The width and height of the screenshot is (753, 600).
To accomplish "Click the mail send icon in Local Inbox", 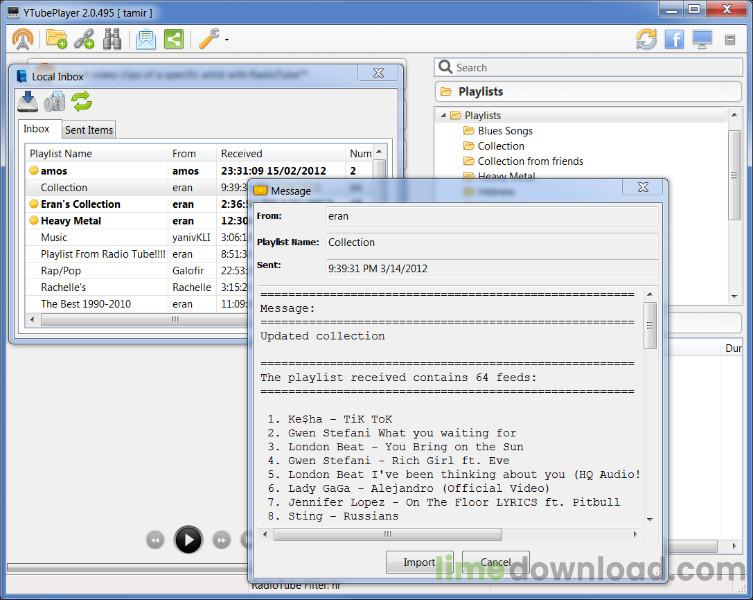I will (x=54, y=101).
